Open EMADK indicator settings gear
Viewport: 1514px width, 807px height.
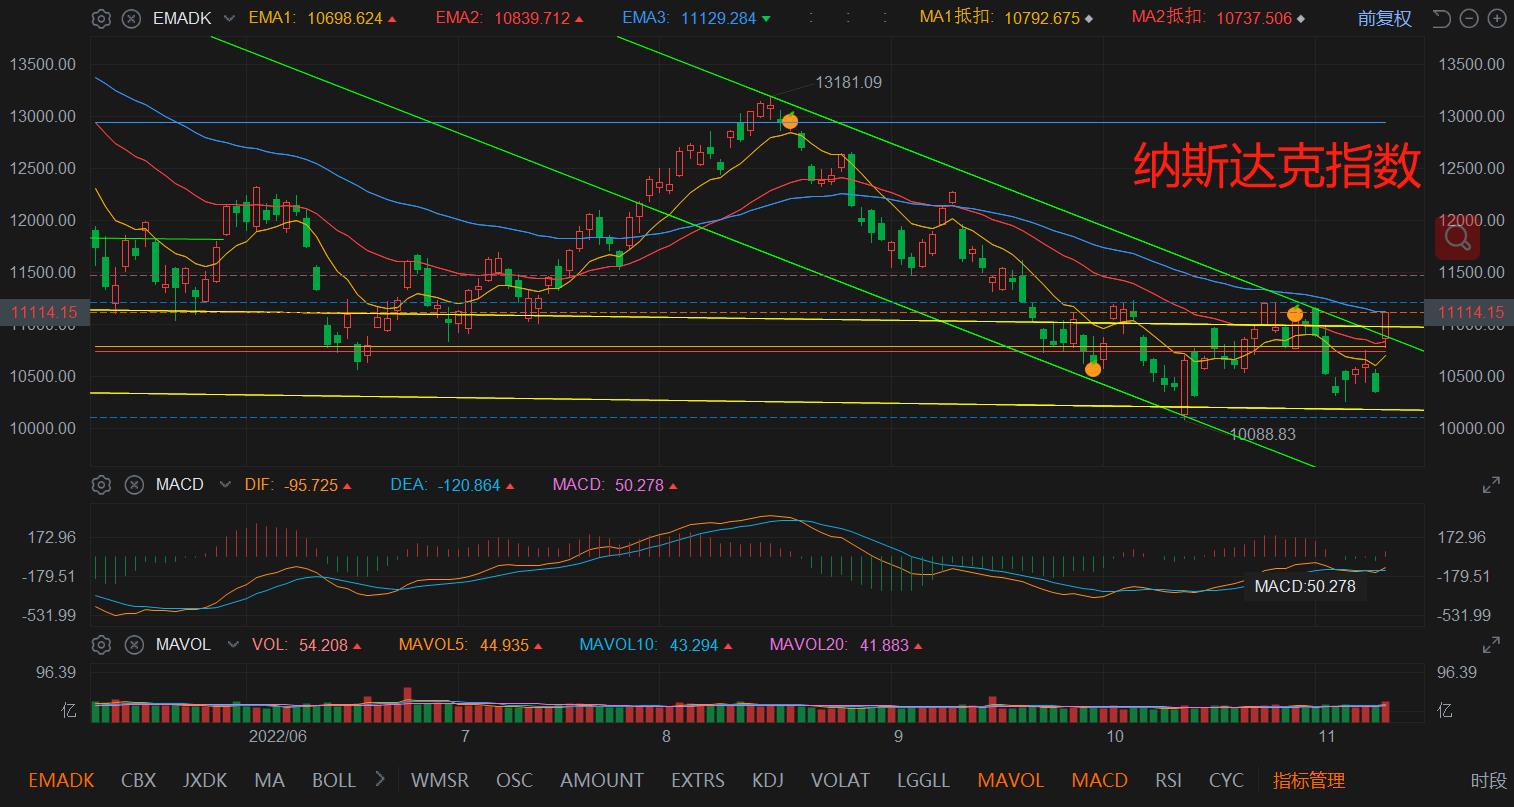coord(101,18)
